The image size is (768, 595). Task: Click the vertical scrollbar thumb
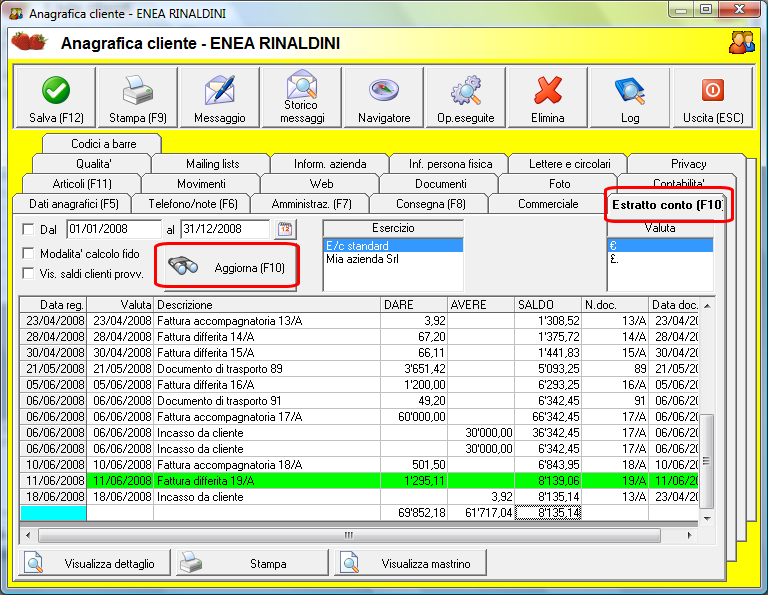[707, 461]
